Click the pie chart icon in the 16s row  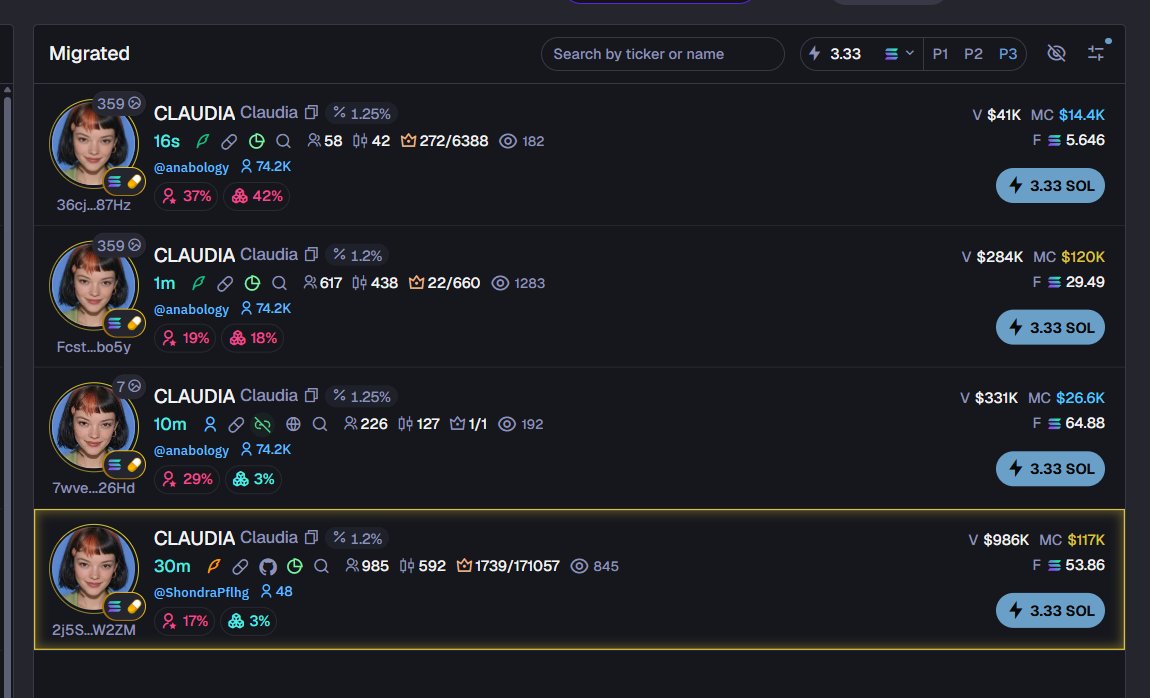[x=256, y=142]
